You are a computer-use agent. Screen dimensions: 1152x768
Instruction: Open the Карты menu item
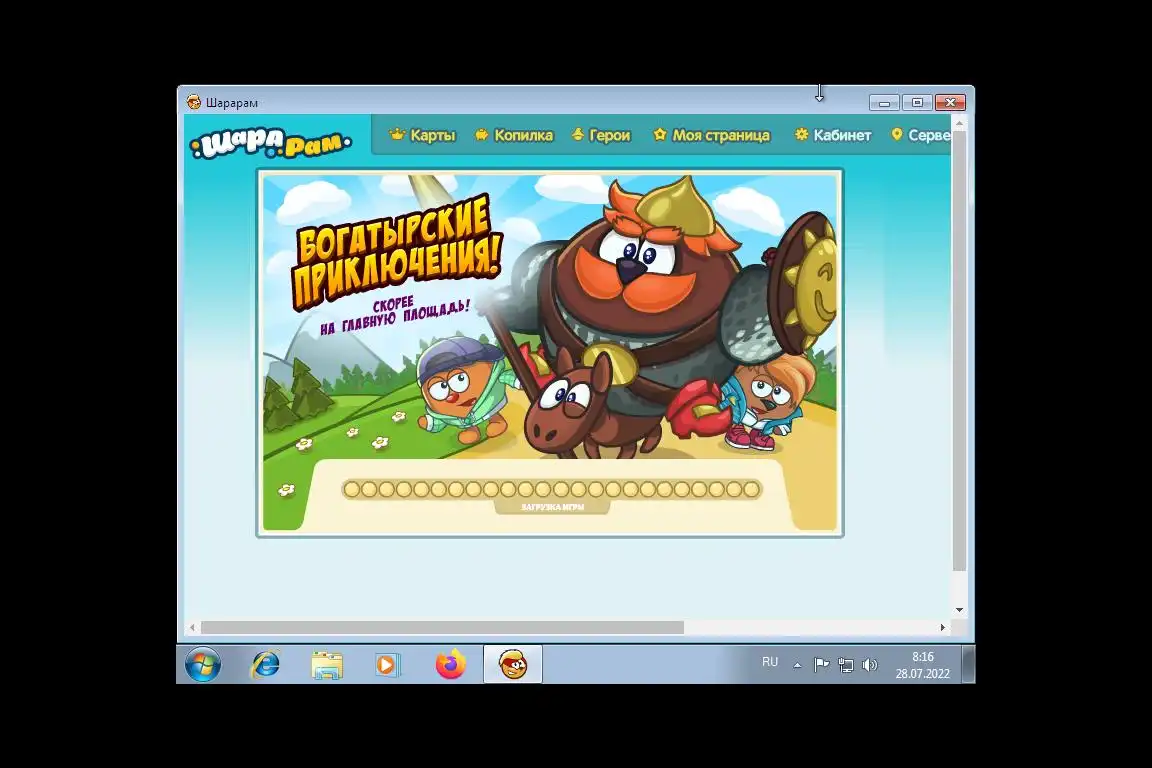[422, 135]
